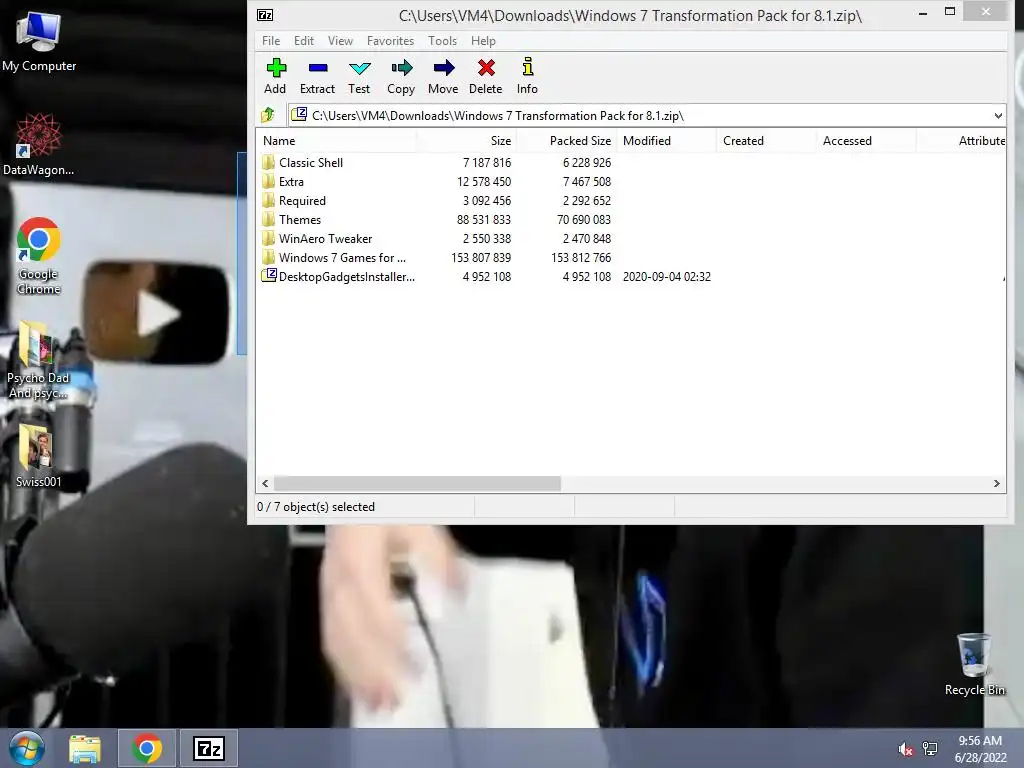Sort by Modified column header
This screenshot has width=1024, height=768.
[666, 140]
